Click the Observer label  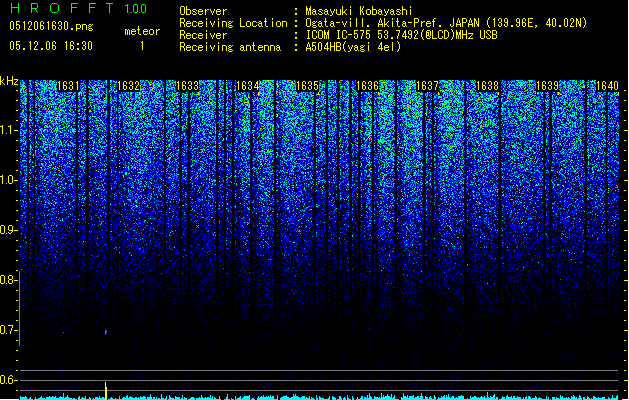[203, 11]
